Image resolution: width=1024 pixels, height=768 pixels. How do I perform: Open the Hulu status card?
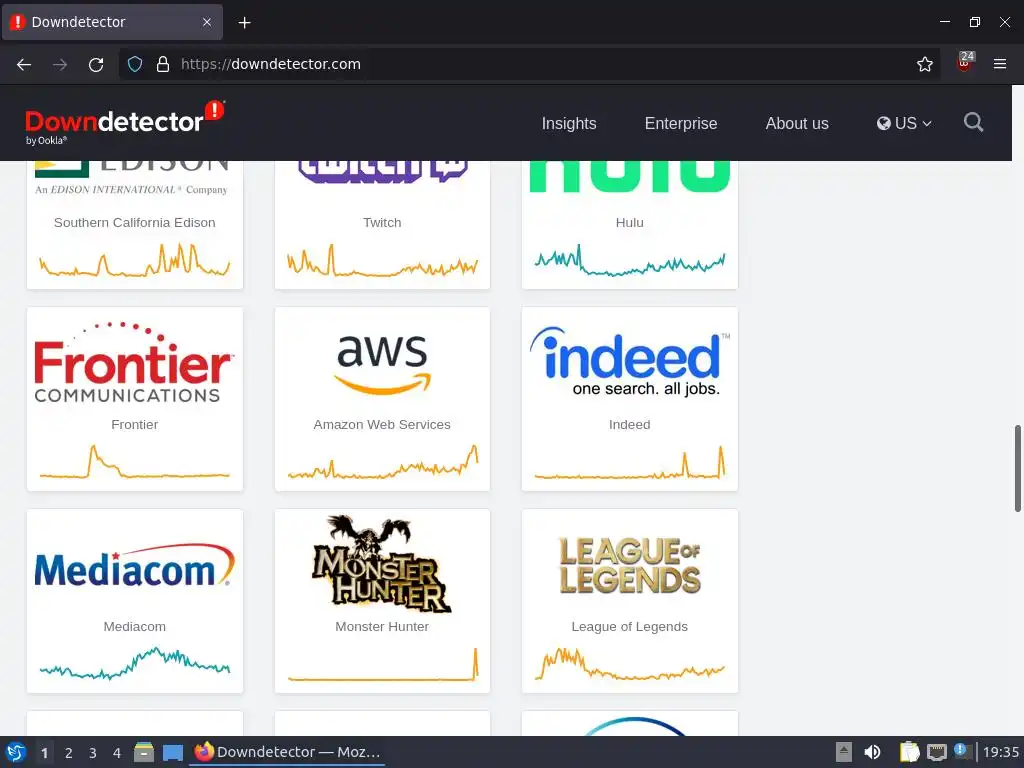(630, 223)
